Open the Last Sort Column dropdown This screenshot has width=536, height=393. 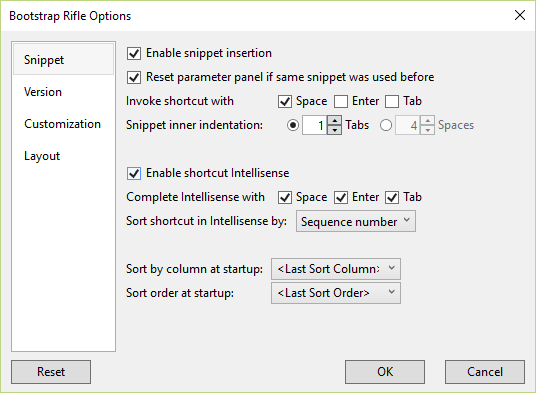pyautogui.click(x=336, y=269)
